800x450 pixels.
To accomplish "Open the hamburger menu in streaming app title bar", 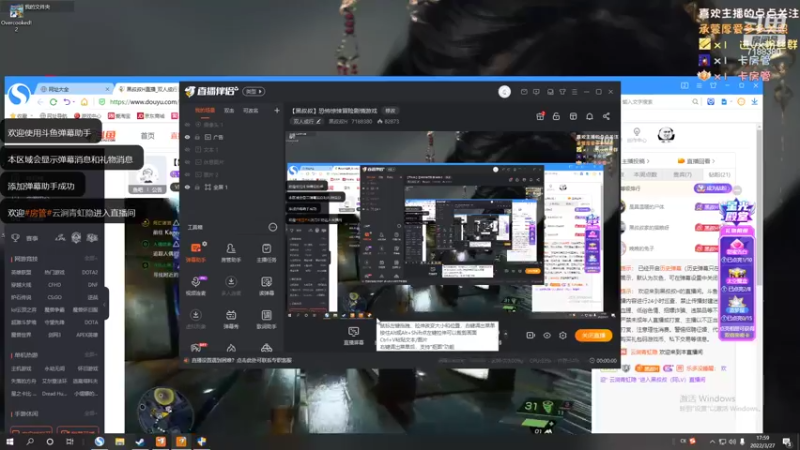I will 574,92.
